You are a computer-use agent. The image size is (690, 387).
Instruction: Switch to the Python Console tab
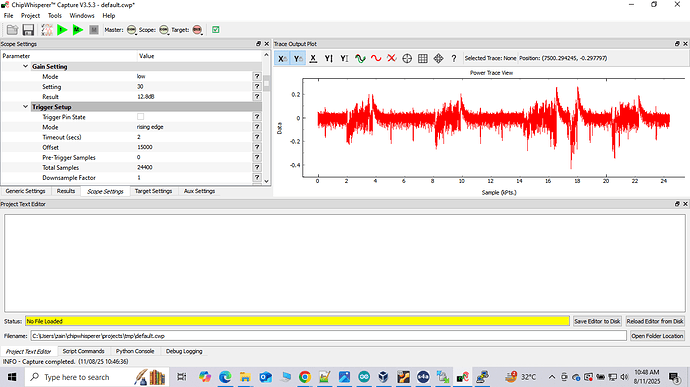click(x=135, y=351)
